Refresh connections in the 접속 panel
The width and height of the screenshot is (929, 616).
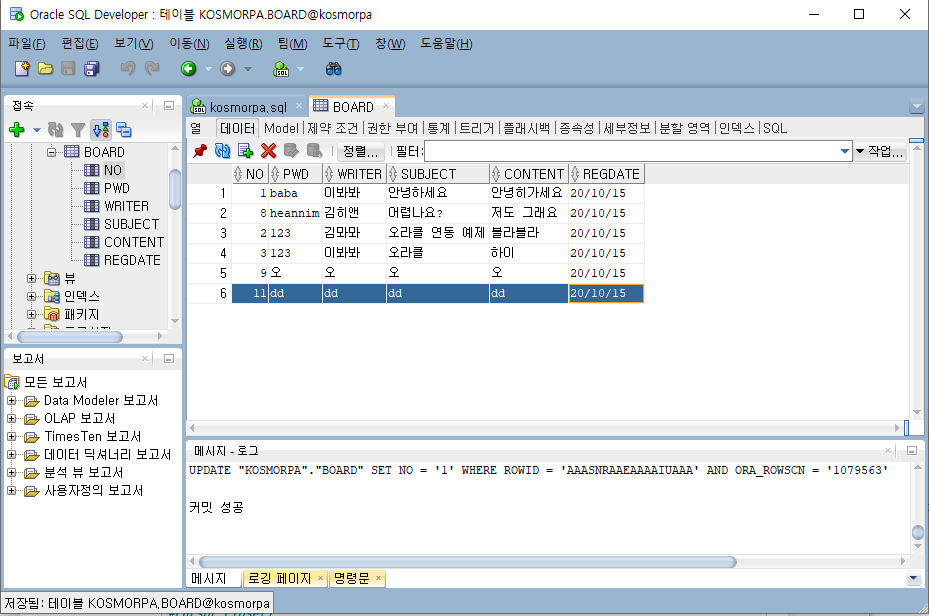[x=56, y=129]
